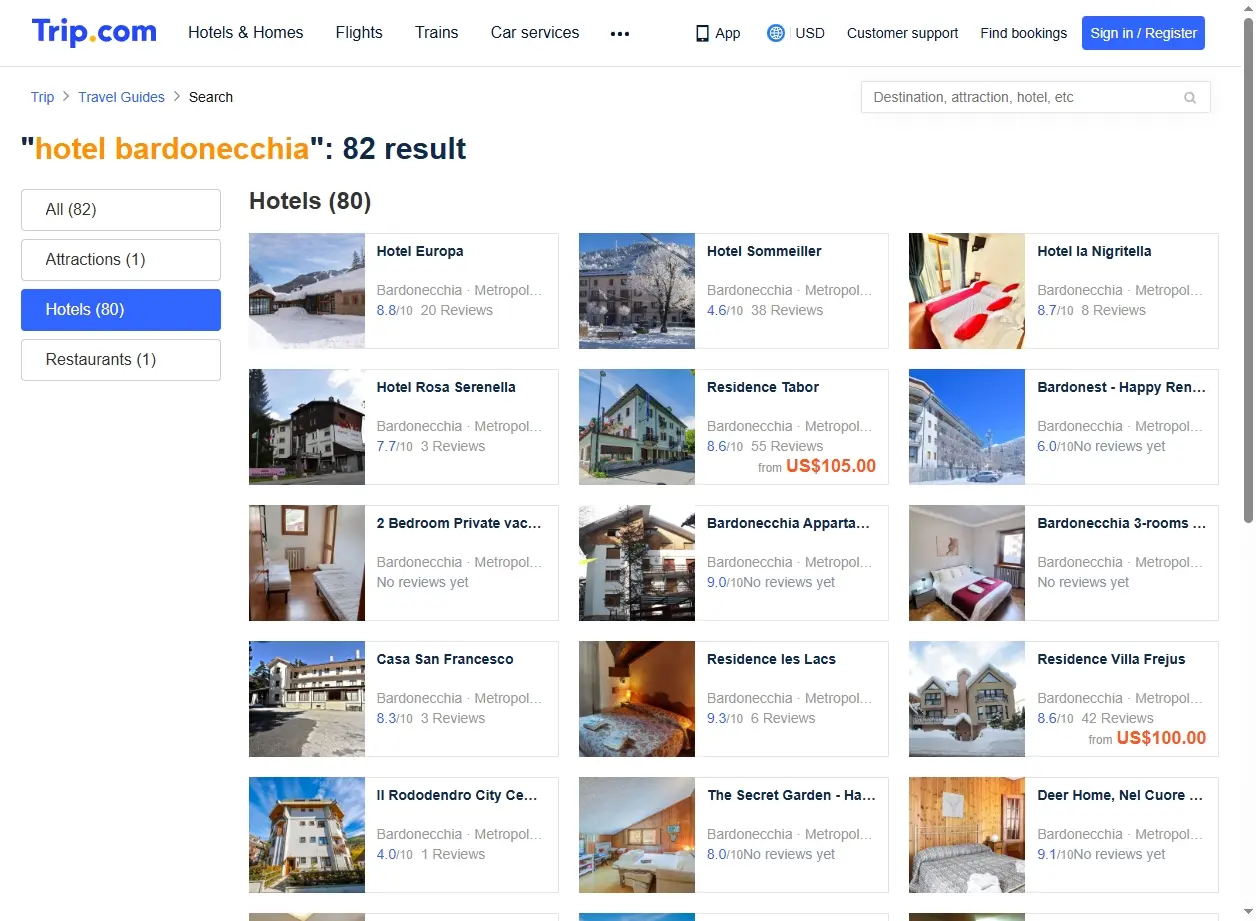
Task: Open Find bookings
Action: [1024, 33]
